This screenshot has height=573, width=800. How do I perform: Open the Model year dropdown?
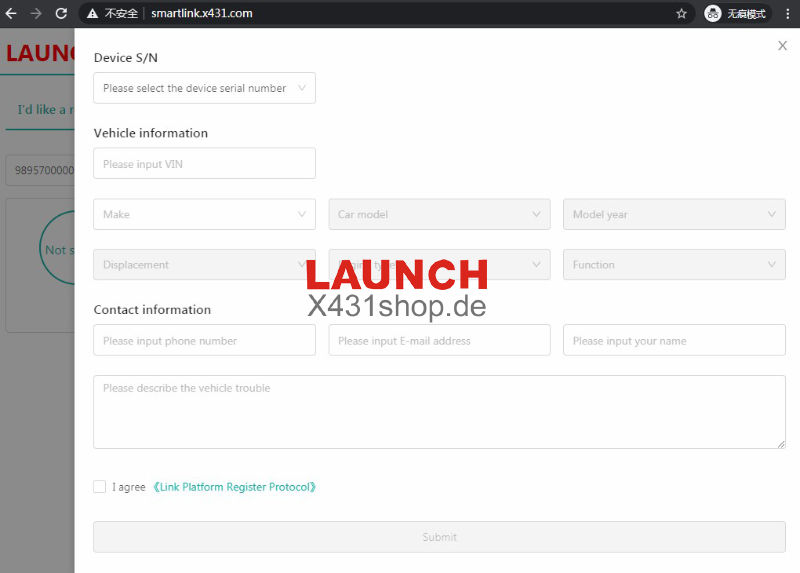[x=673, y=214]
